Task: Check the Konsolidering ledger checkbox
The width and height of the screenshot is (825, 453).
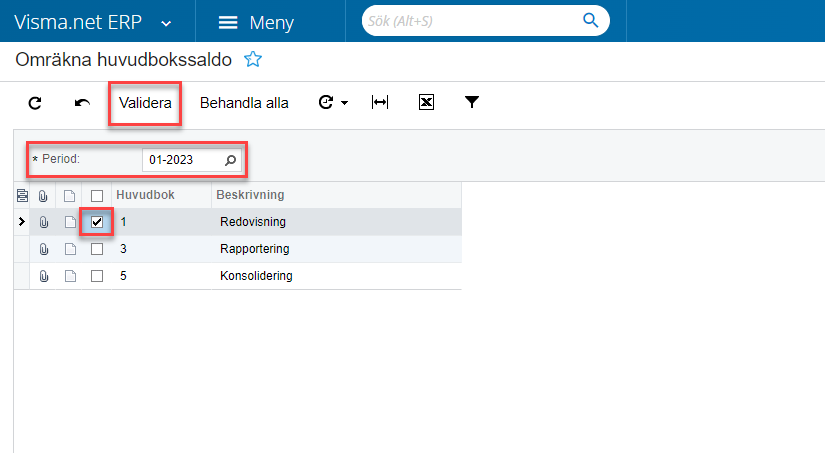Action: 97,276
